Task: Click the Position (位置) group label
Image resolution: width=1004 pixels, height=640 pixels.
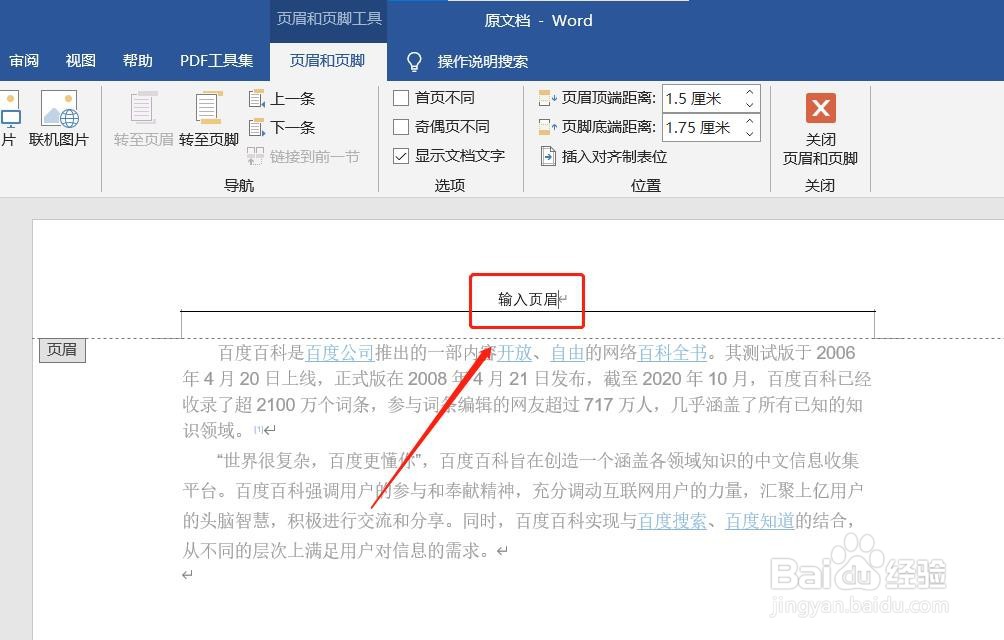Action: 645,186
